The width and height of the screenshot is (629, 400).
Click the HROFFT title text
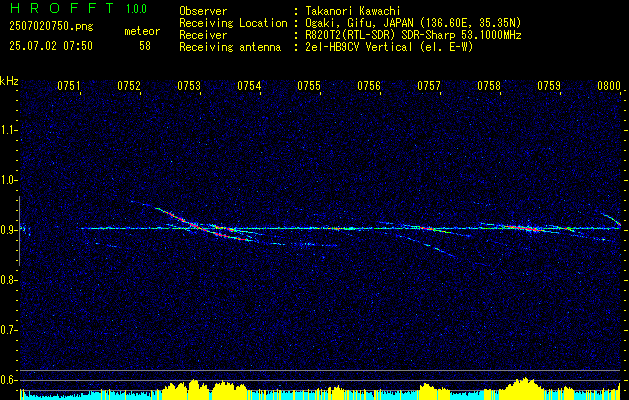62,8
